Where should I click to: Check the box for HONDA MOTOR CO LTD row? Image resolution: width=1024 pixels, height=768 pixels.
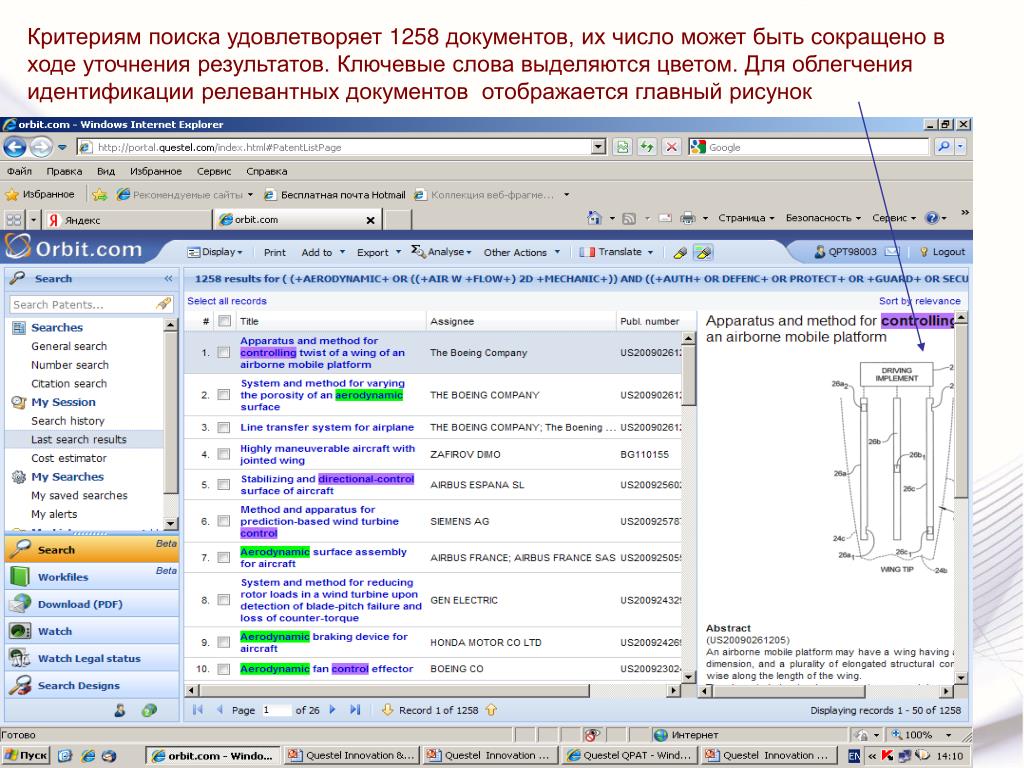[224, 643]
